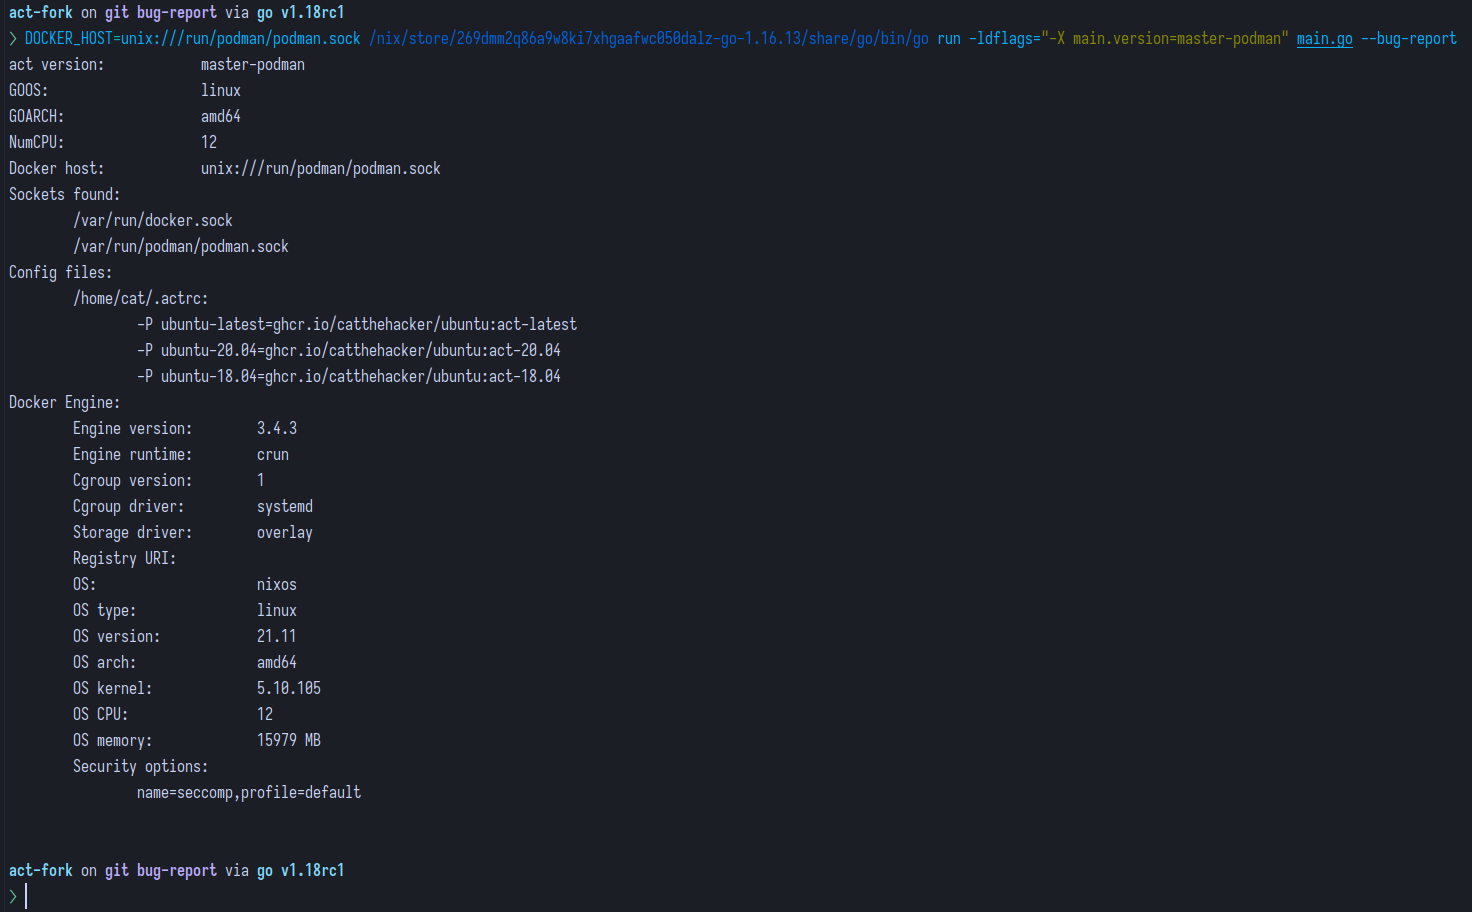This screenshot has width=1472, height=912.
Task: Select the OS arch value amd64
Action: 277,663
